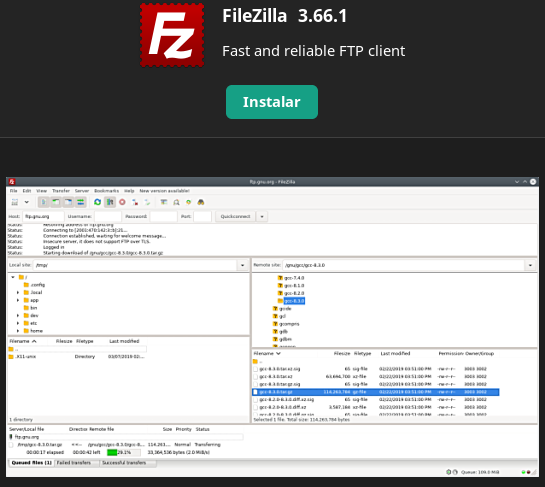Expand the home folder in local tree

click(x=18, y=331)
